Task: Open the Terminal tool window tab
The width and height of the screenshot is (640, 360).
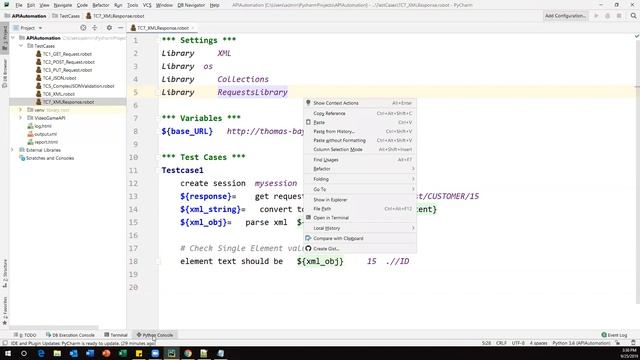Action: (116, 335)
